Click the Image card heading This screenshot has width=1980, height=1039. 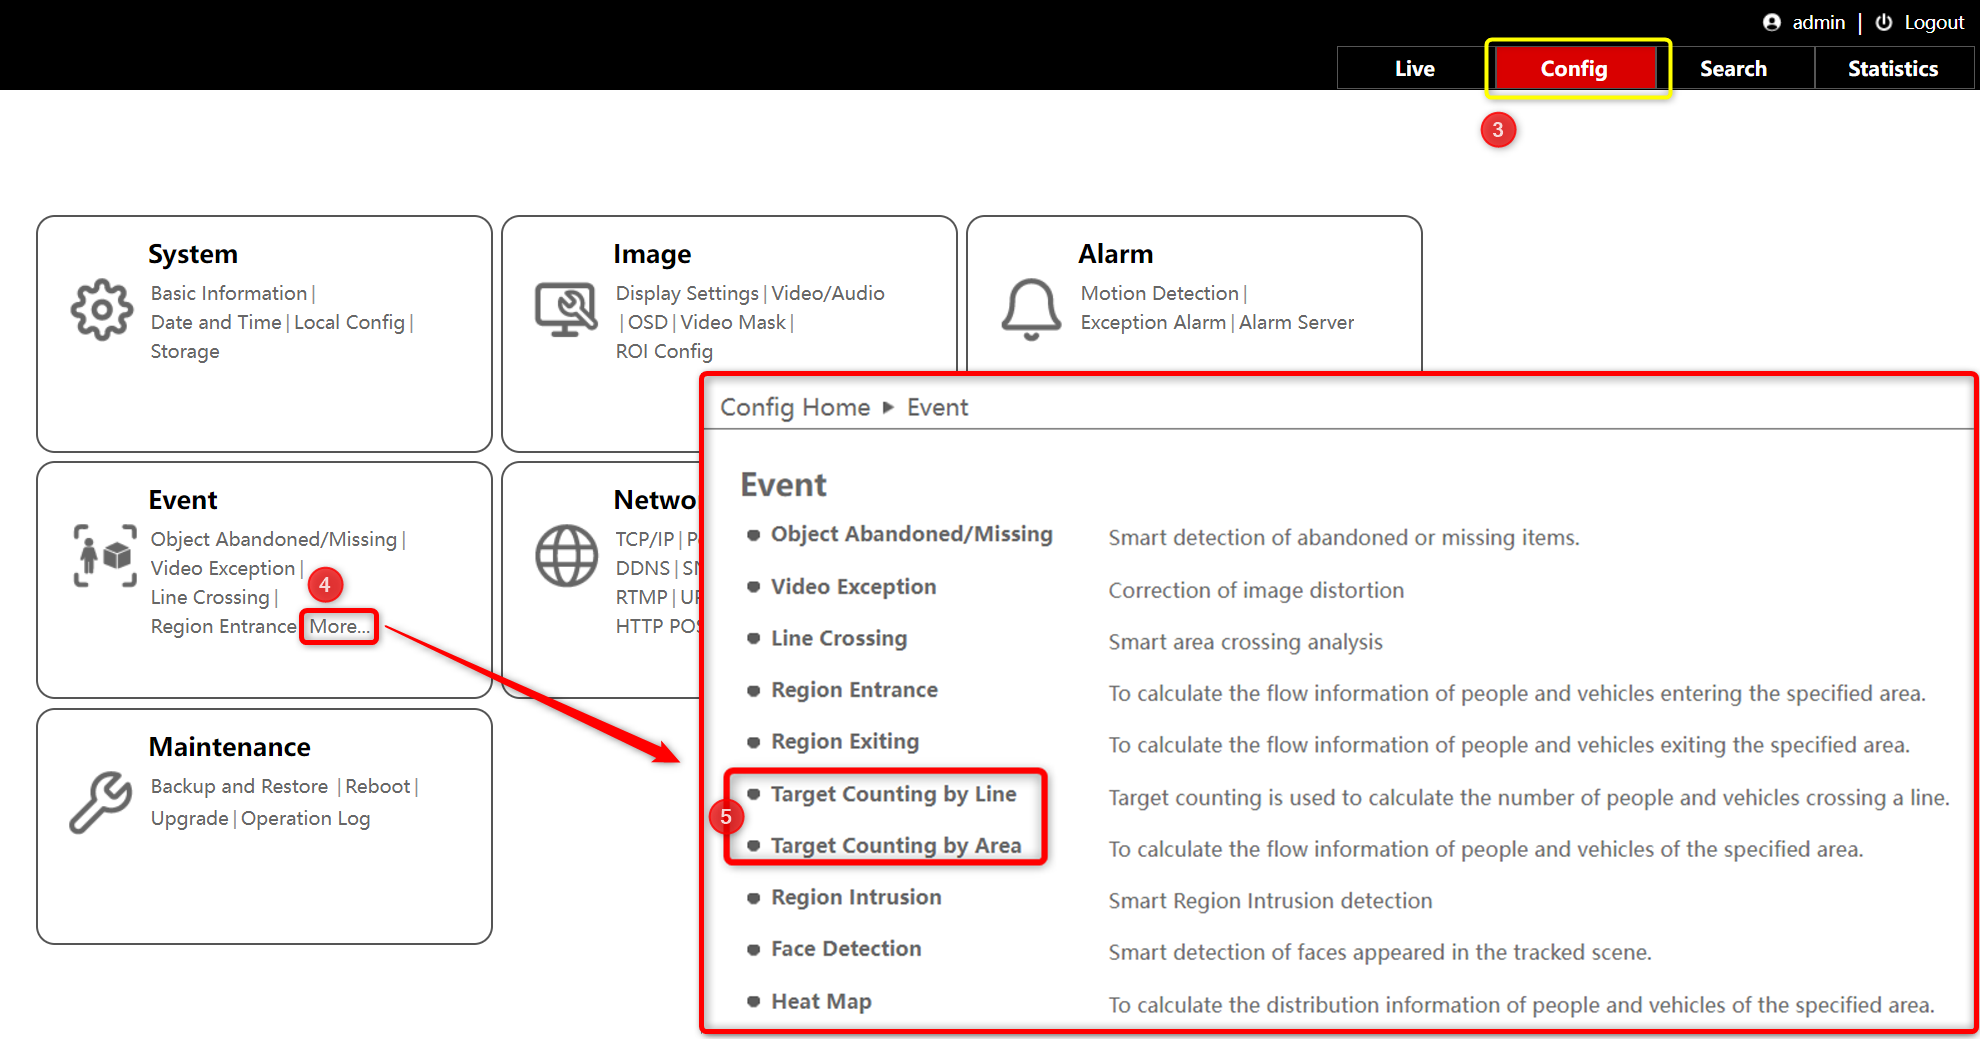(x=652, y=254)
